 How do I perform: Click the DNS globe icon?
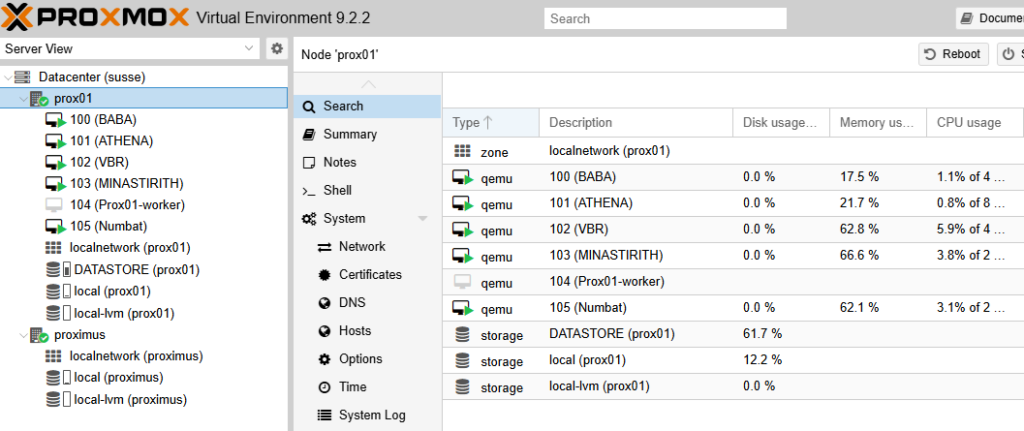click(325, 303)
